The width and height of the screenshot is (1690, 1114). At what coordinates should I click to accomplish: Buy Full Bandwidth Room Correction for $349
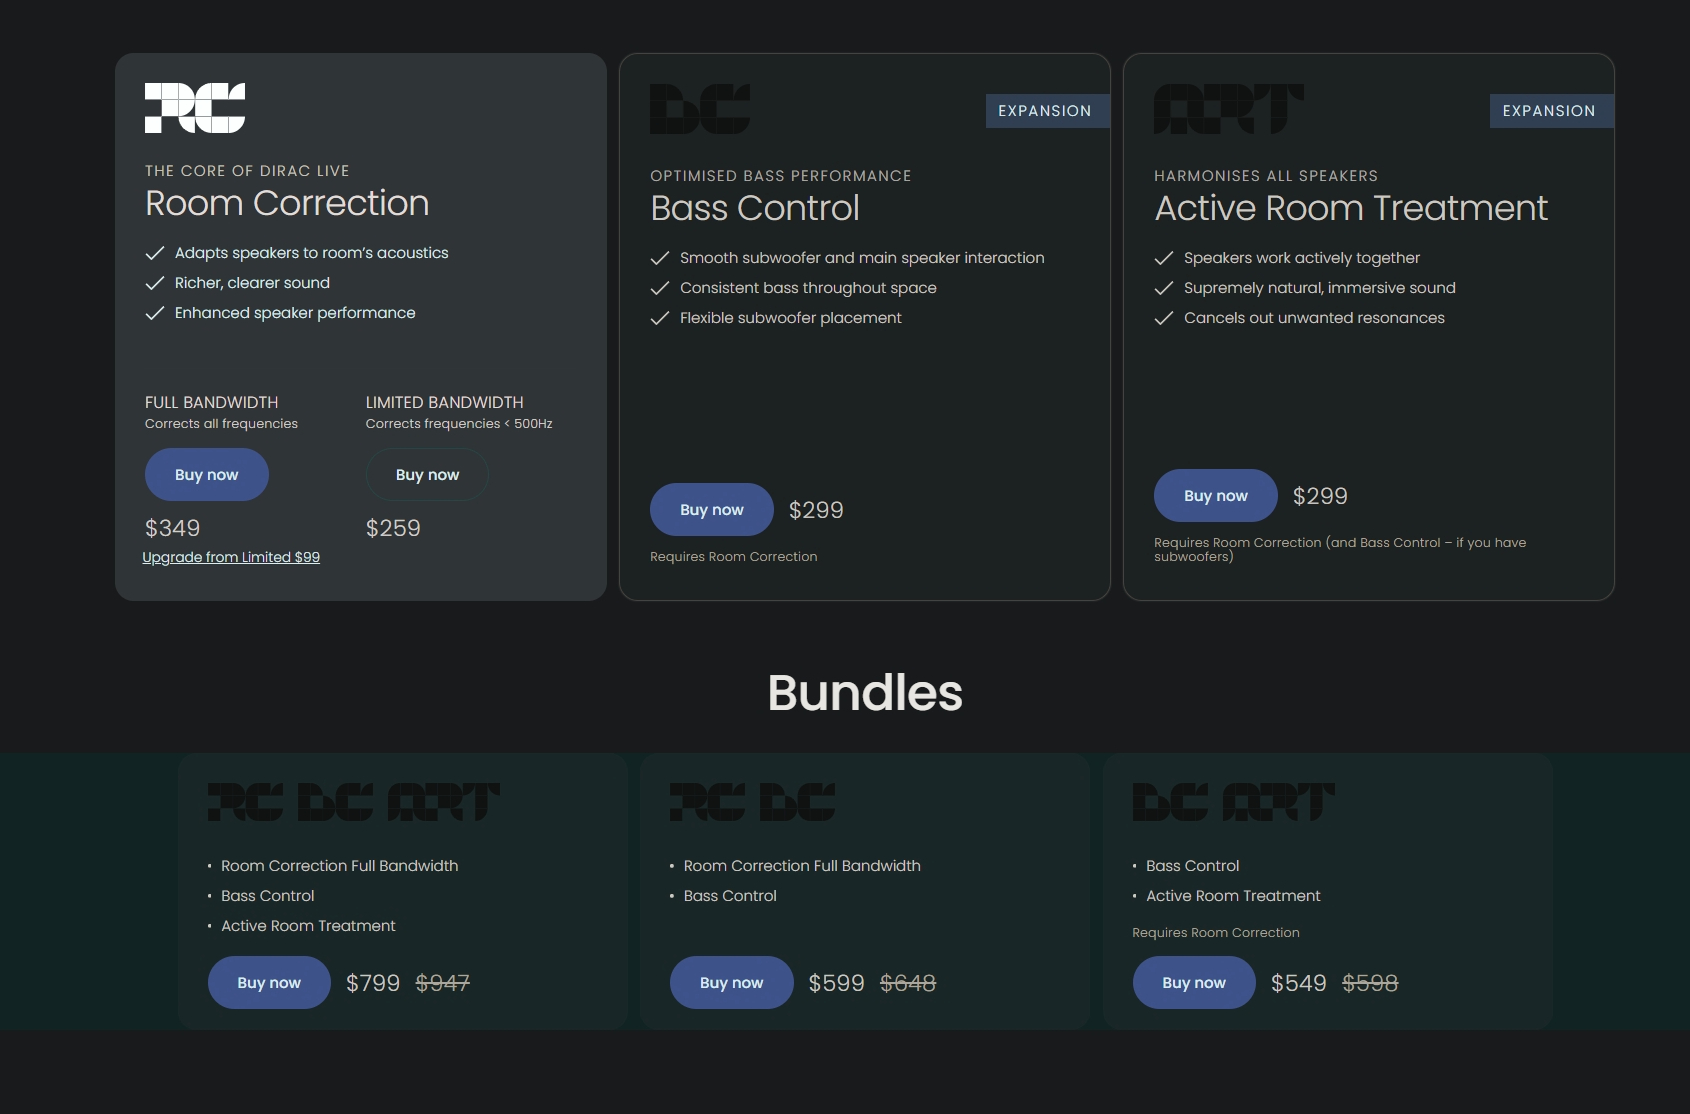point(207,475)
